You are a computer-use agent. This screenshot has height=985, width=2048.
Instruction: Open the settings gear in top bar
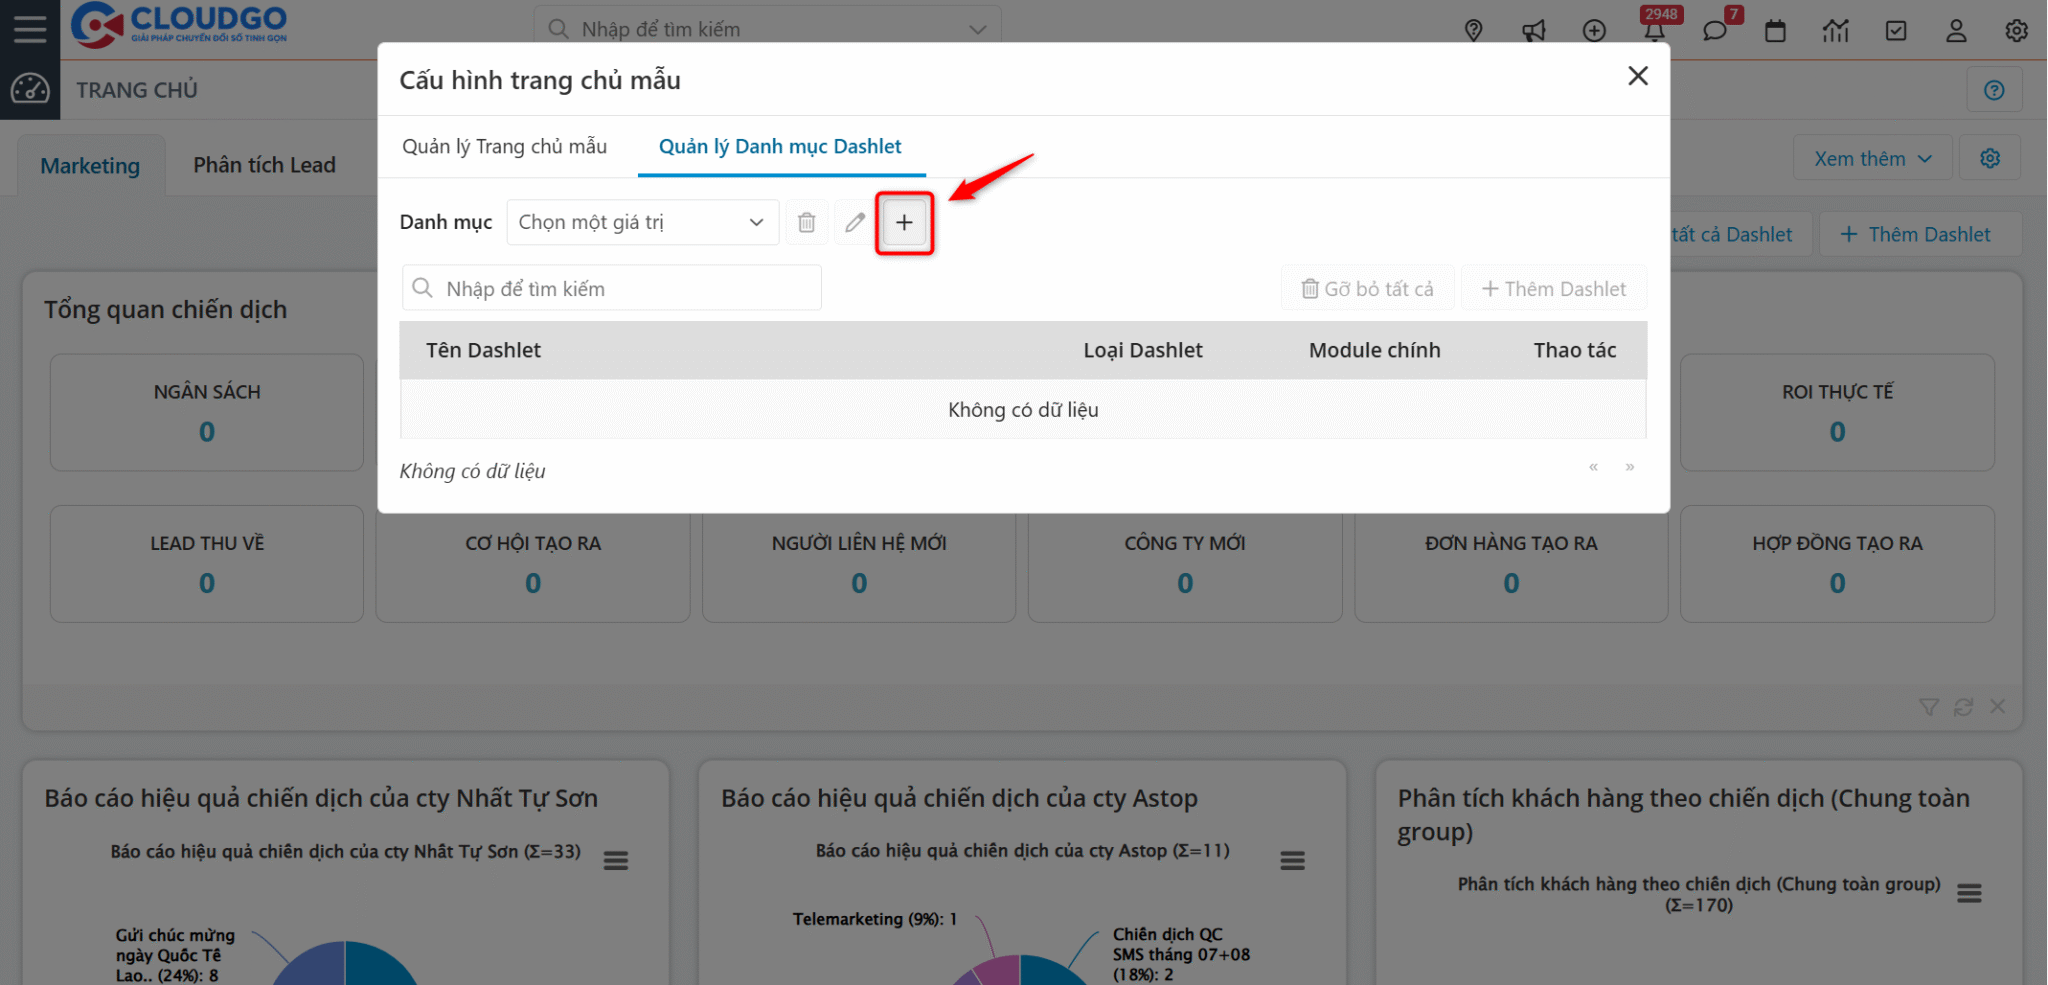pyautogui.click(x=2016, y=31)
